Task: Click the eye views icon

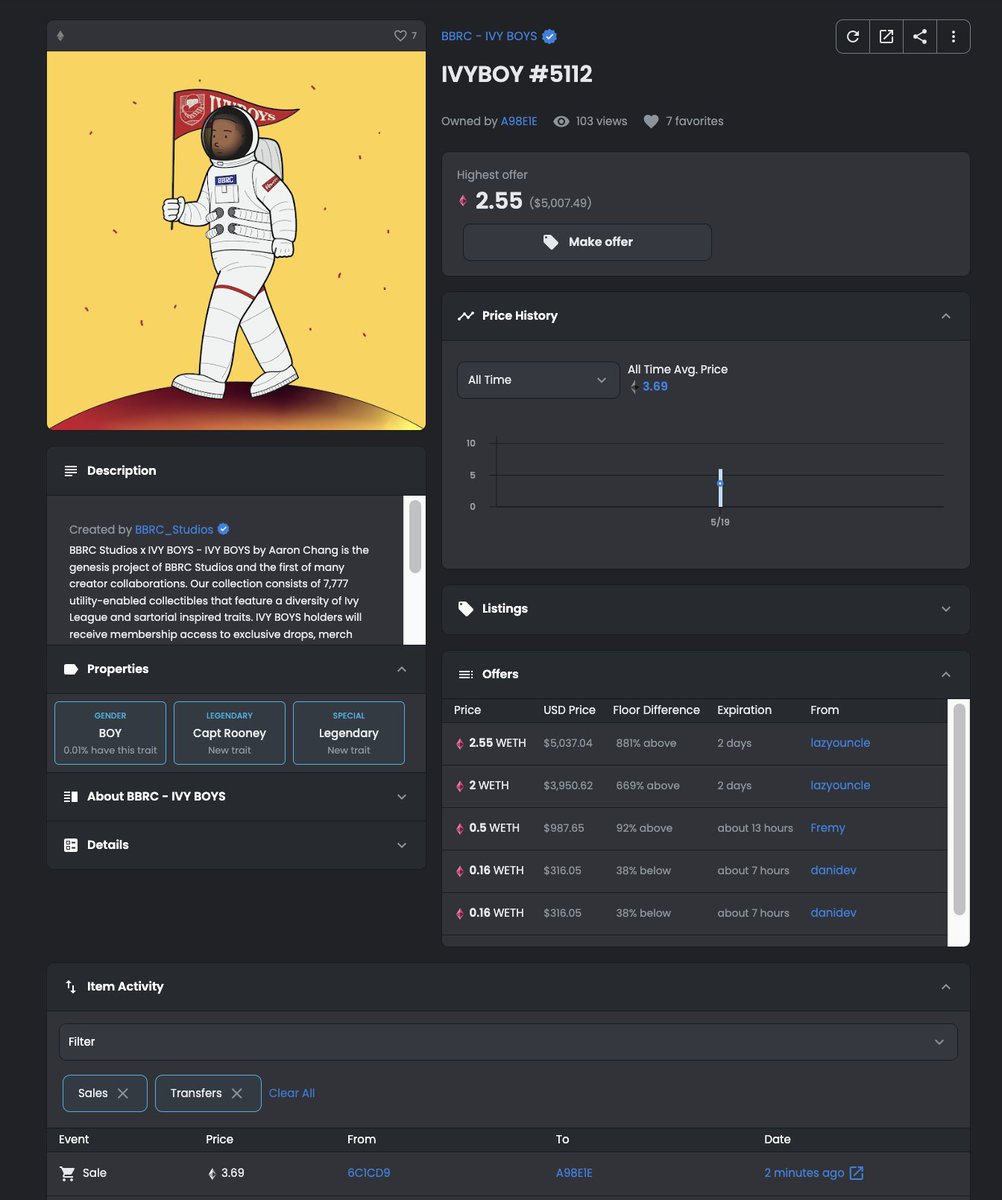Action: click(x=562, y=121)
